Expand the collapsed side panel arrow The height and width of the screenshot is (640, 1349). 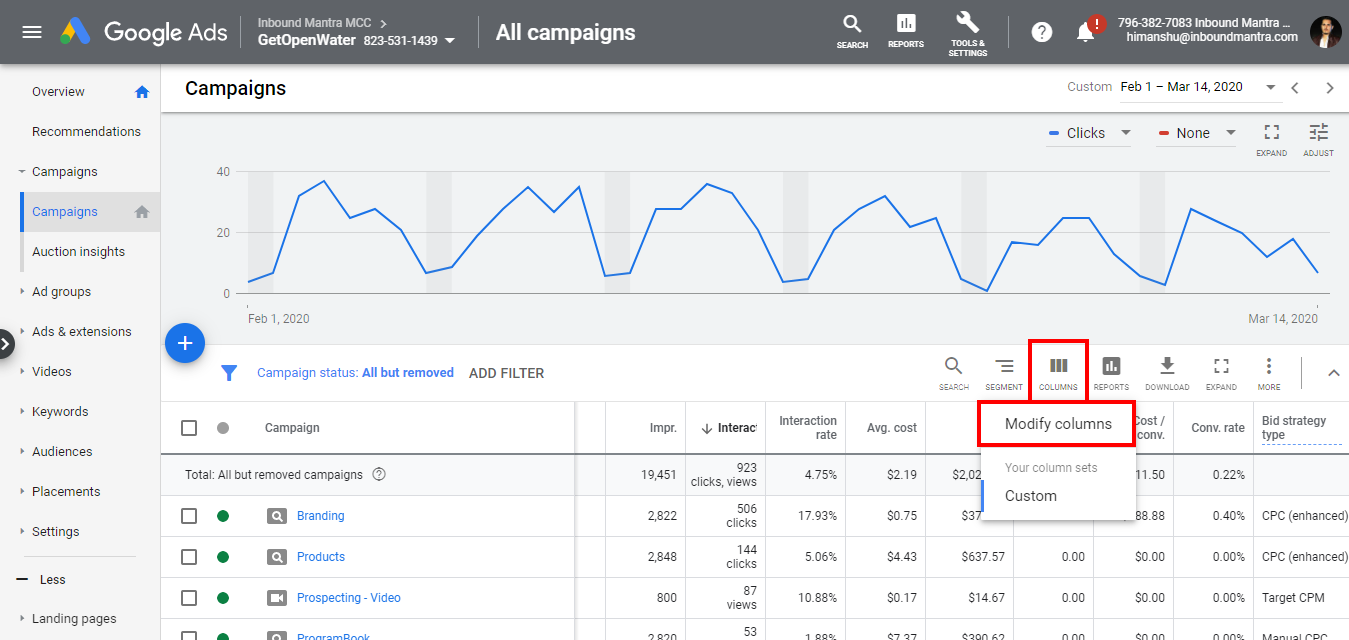[6, 344]
